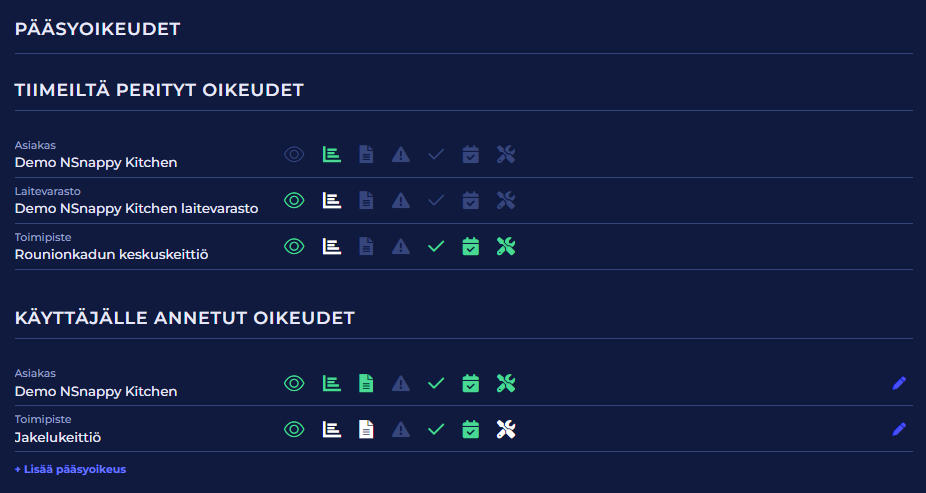Click checkmark icon in Rounionkadun keskuskeittiö row
The height and width of the screenshot is (493, 926).
435,246
